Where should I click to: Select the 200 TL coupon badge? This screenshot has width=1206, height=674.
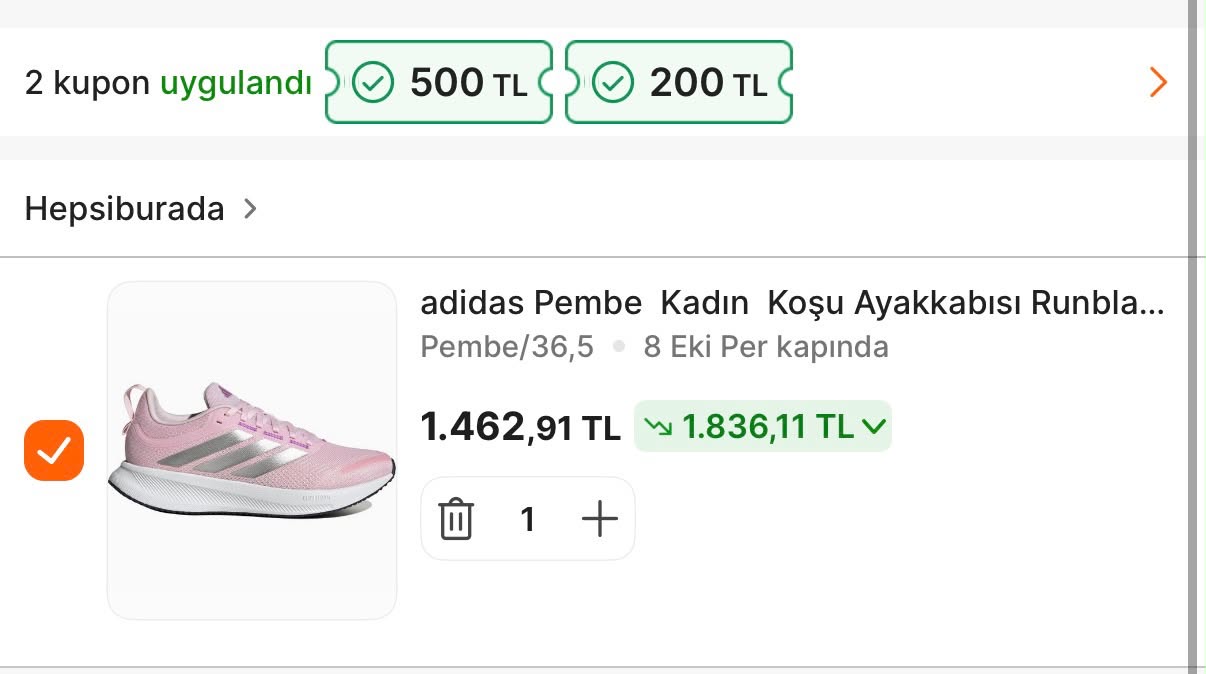click(679, 82)
